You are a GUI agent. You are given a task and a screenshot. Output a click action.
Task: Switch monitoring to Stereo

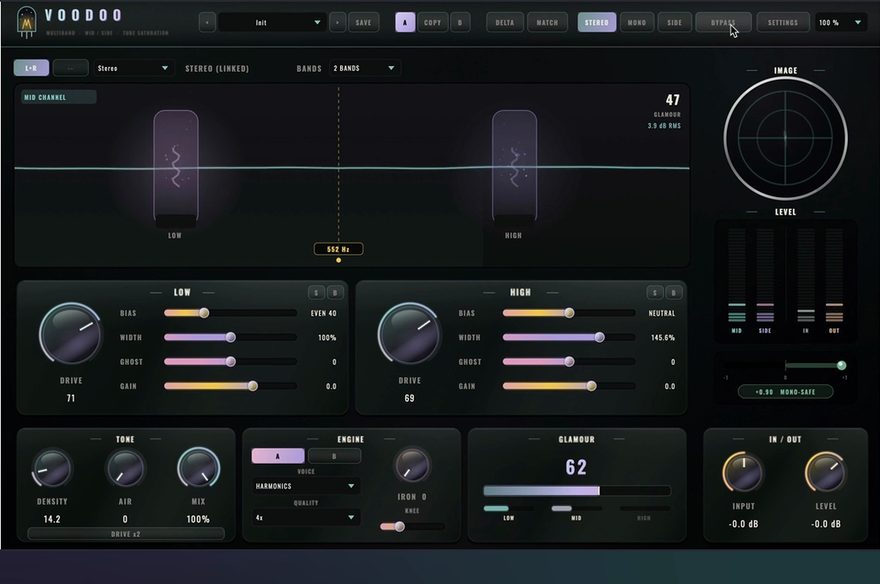coord(597,22)
